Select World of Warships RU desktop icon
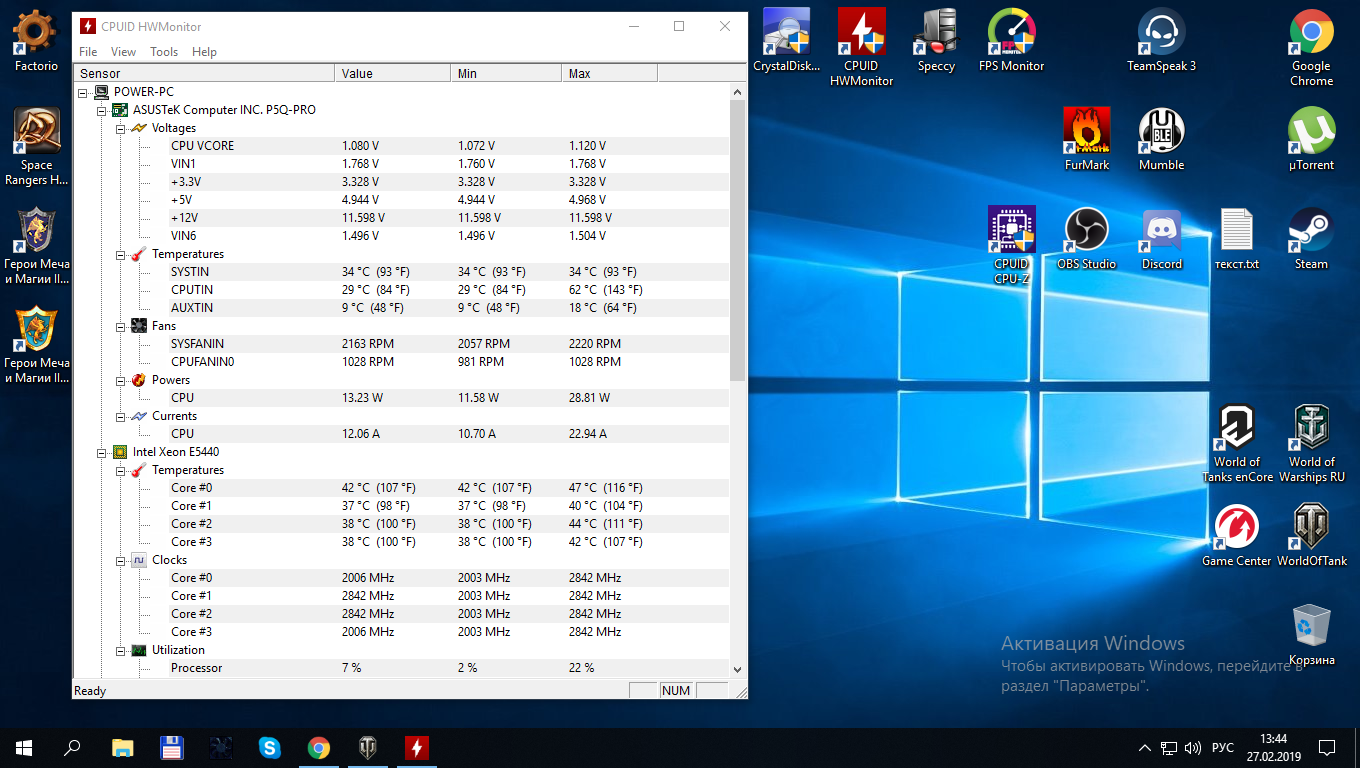The height and width of the screenshot is (768, 1360). pos(1311,444)
